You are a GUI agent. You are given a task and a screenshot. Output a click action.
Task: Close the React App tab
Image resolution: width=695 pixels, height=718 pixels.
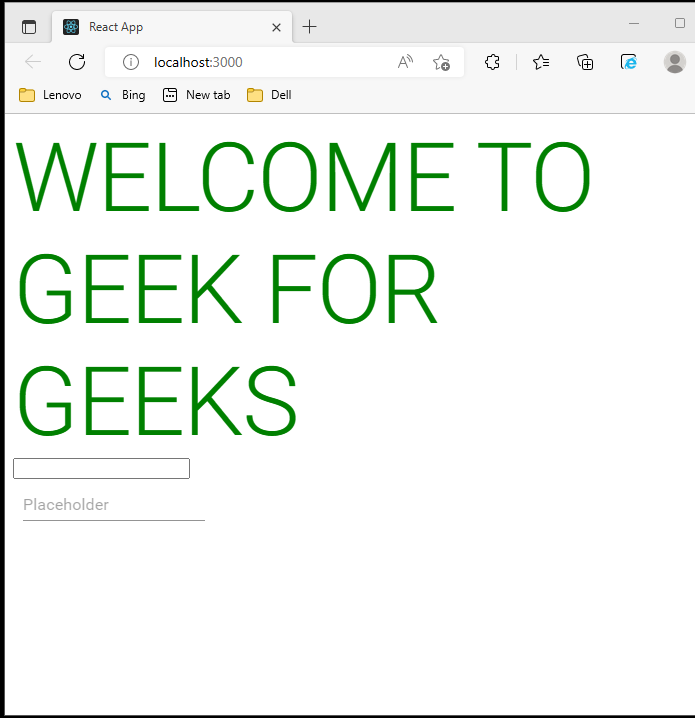tap(275, 27)
